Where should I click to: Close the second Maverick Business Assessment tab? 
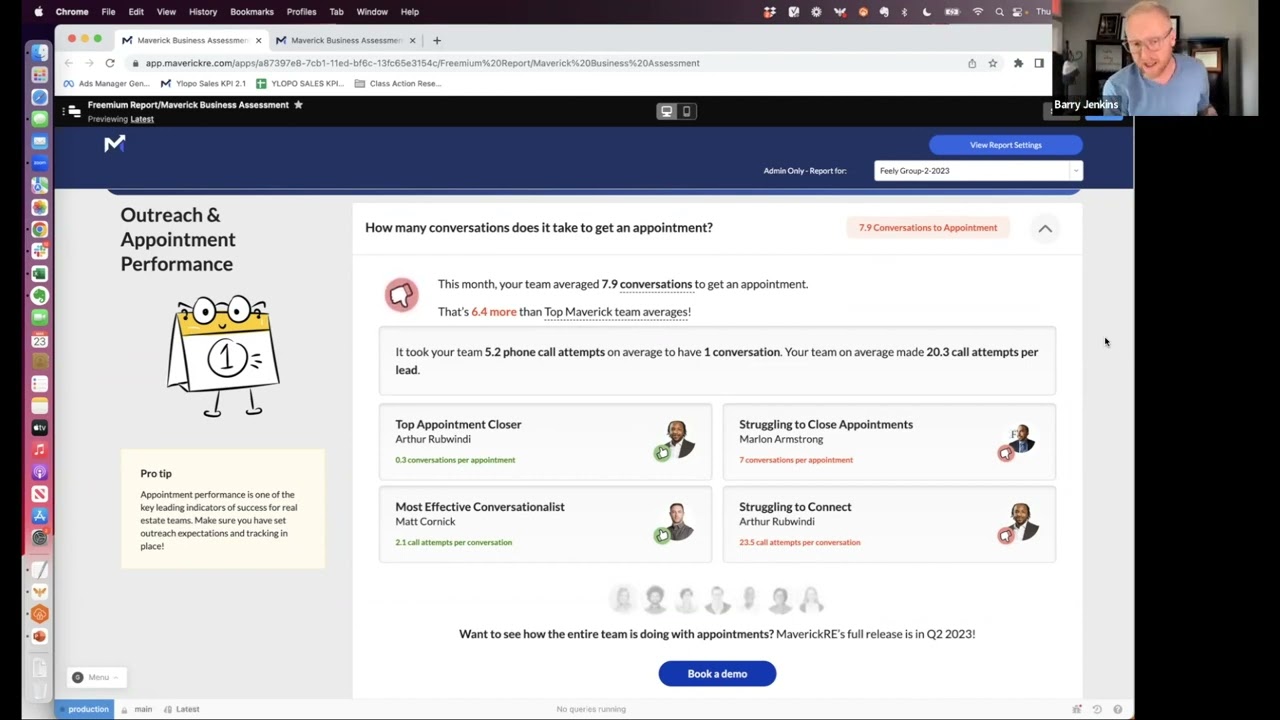[x=412, y=40]
